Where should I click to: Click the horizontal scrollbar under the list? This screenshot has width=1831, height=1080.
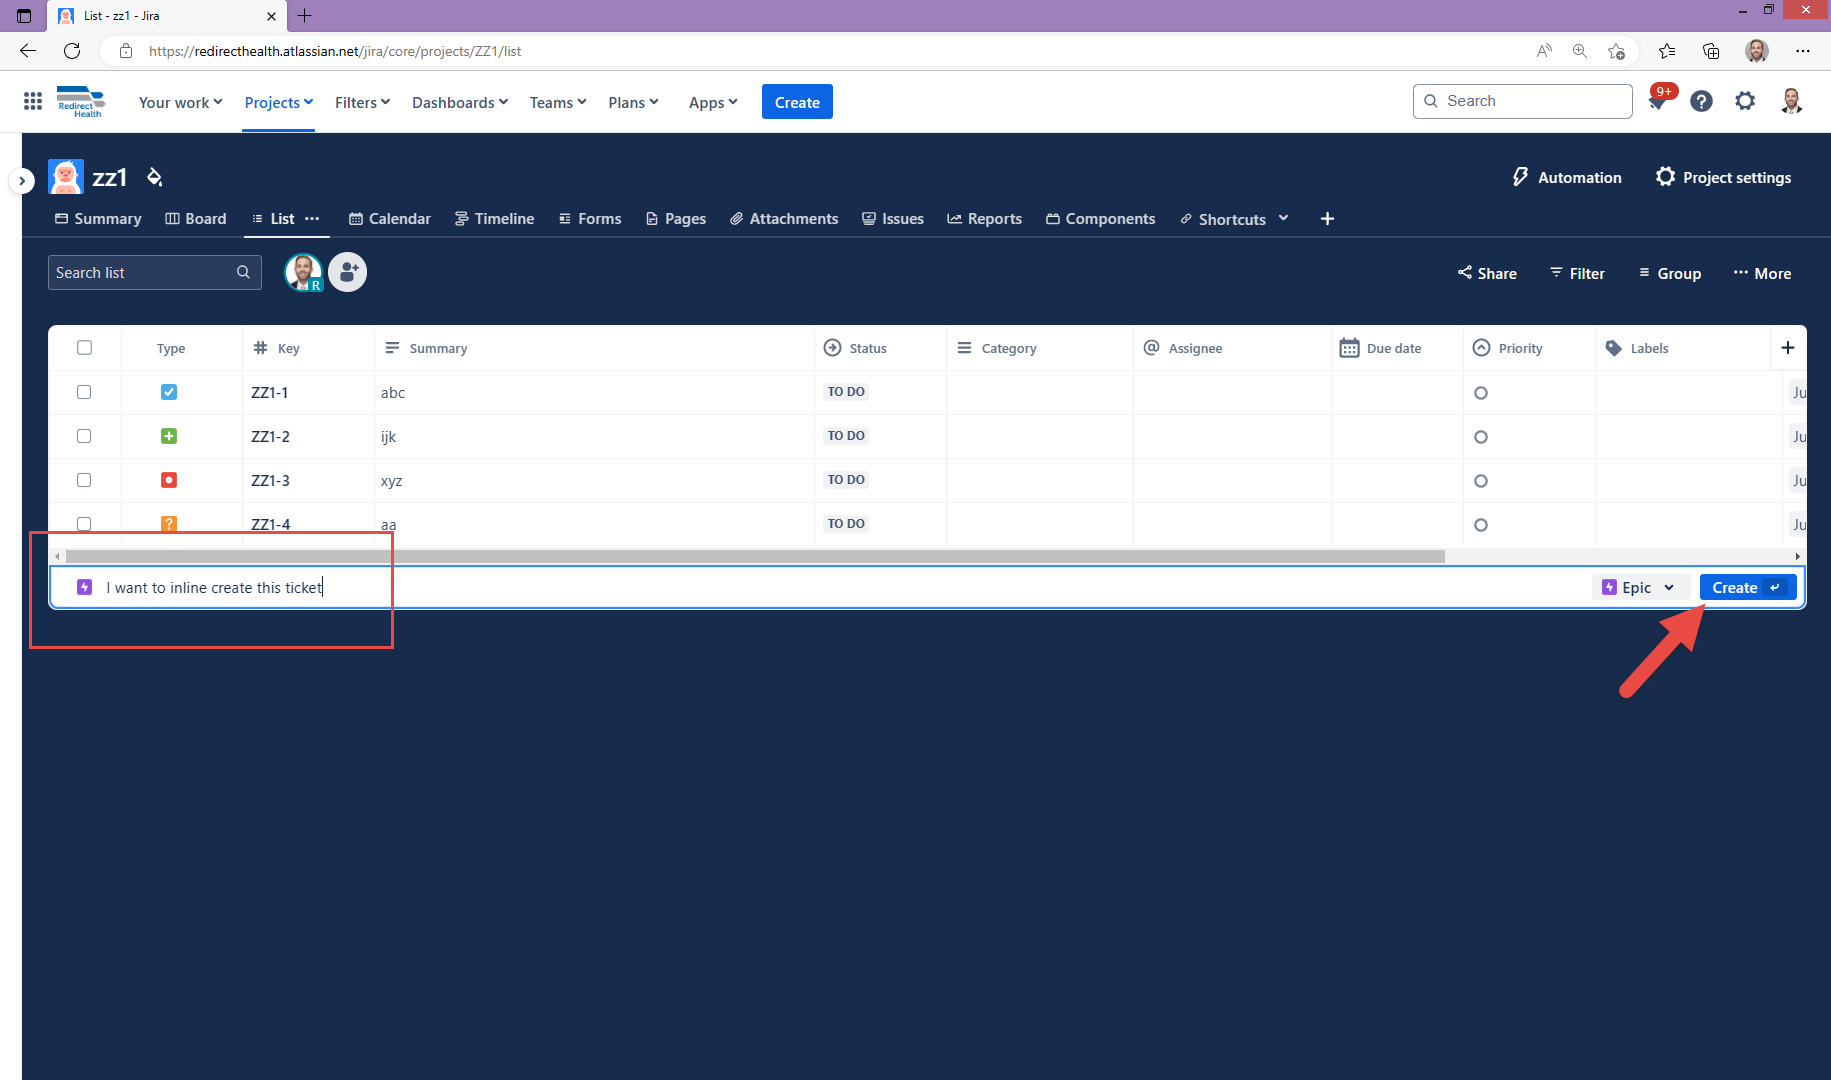(x=755, y=556)
